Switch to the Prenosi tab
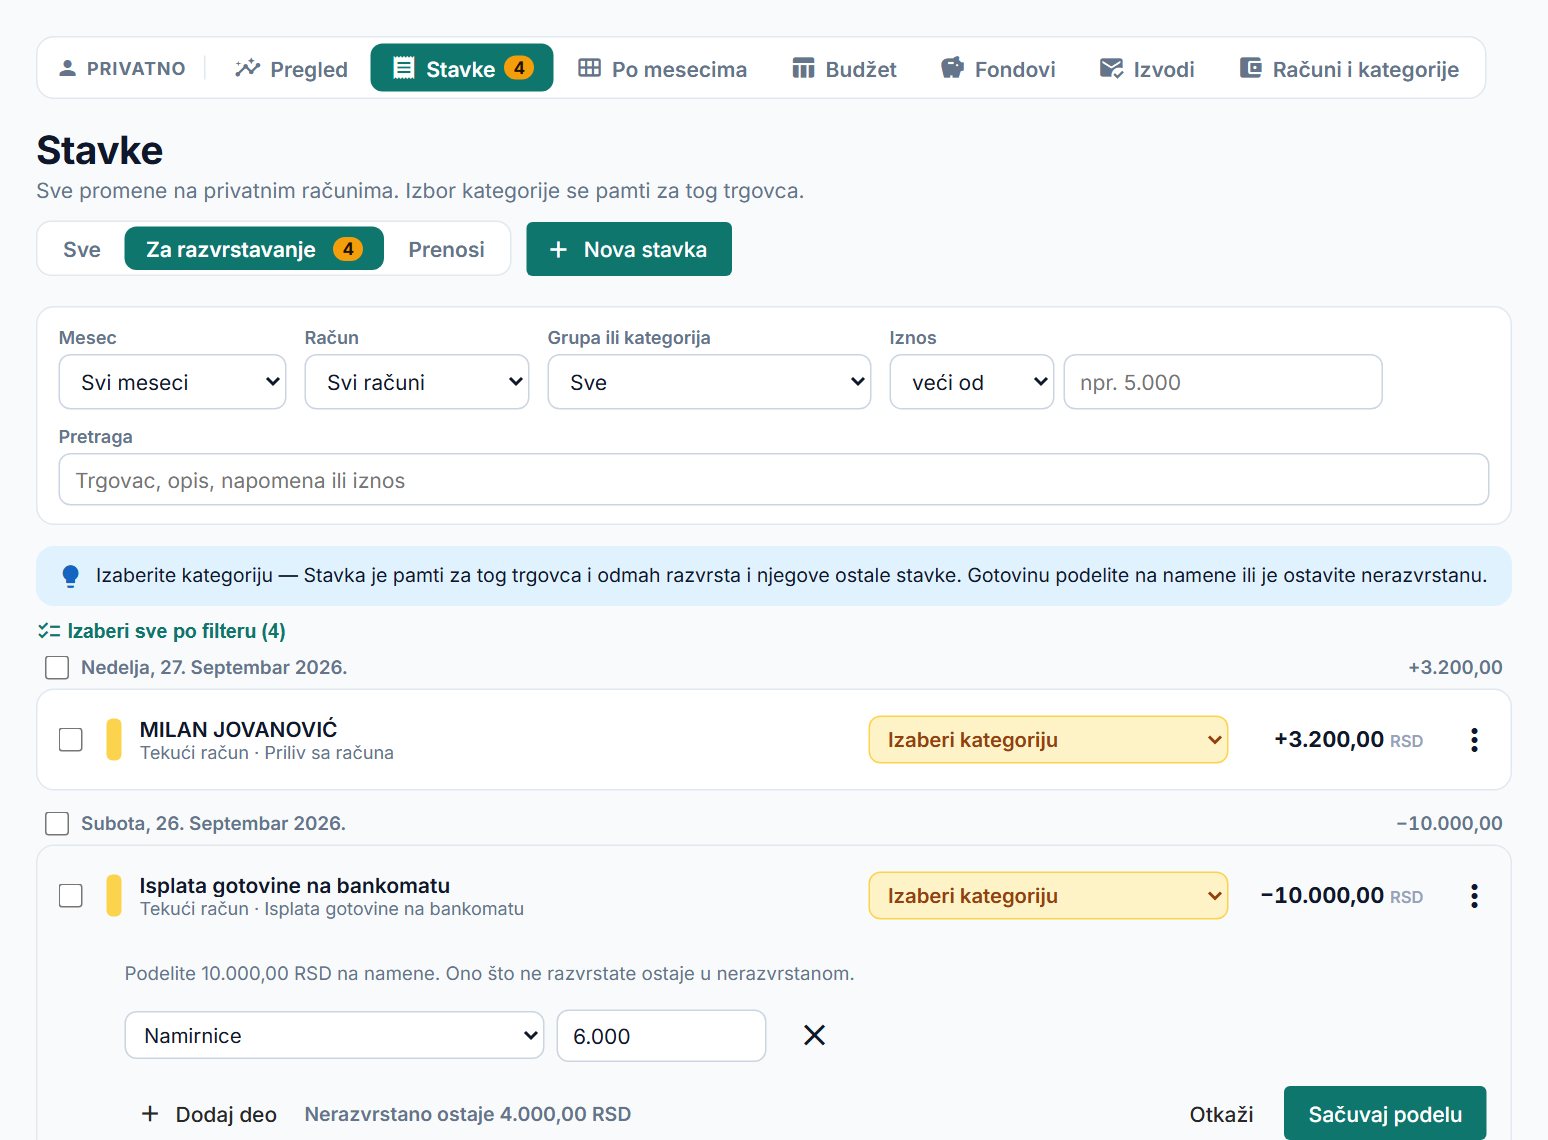Image resolution: width=1548 pixels, height=1140 pixels. 446,249
